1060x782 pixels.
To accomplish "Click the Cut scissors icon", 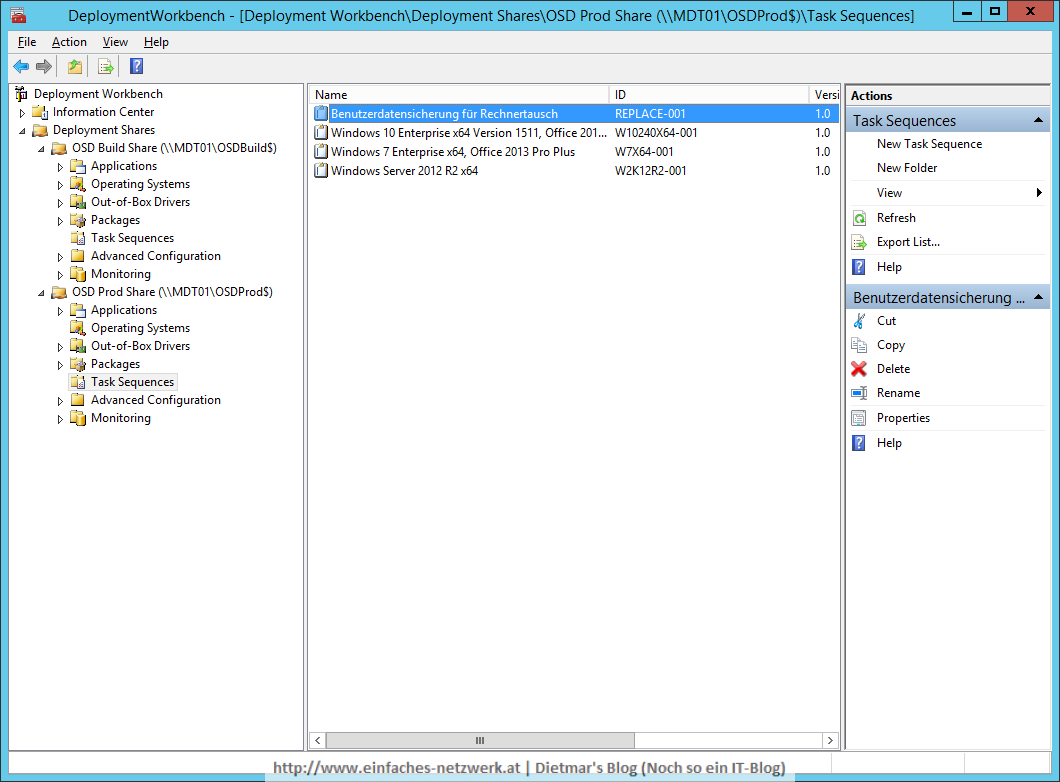I will point(859,321).
